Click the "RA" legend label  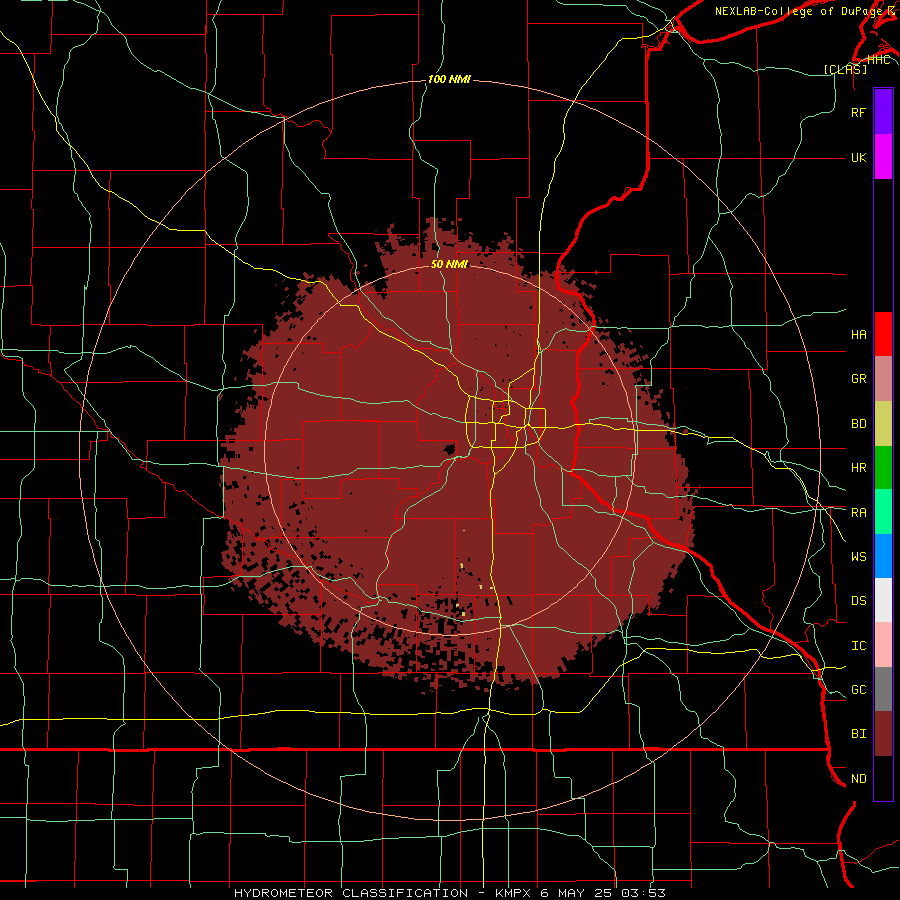pyautogui.click(x=858, y=513)
